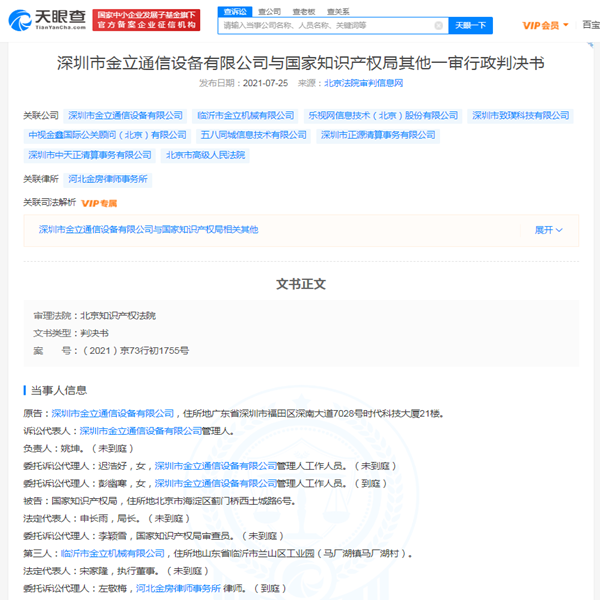Select the 查诉讼 tab
Viewport: 600px width, 600px height.
[x=235, y=12]
